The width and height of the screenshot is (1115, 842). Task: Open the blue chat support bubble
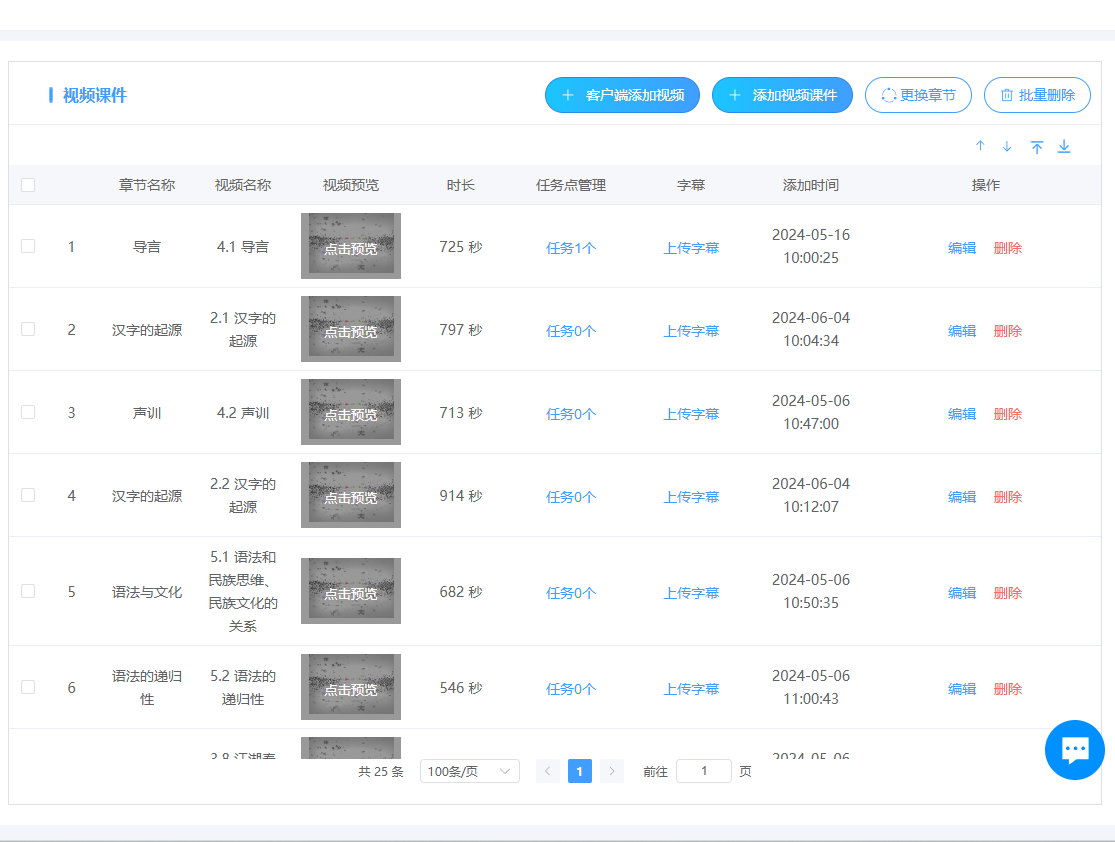click(1074, 749)
